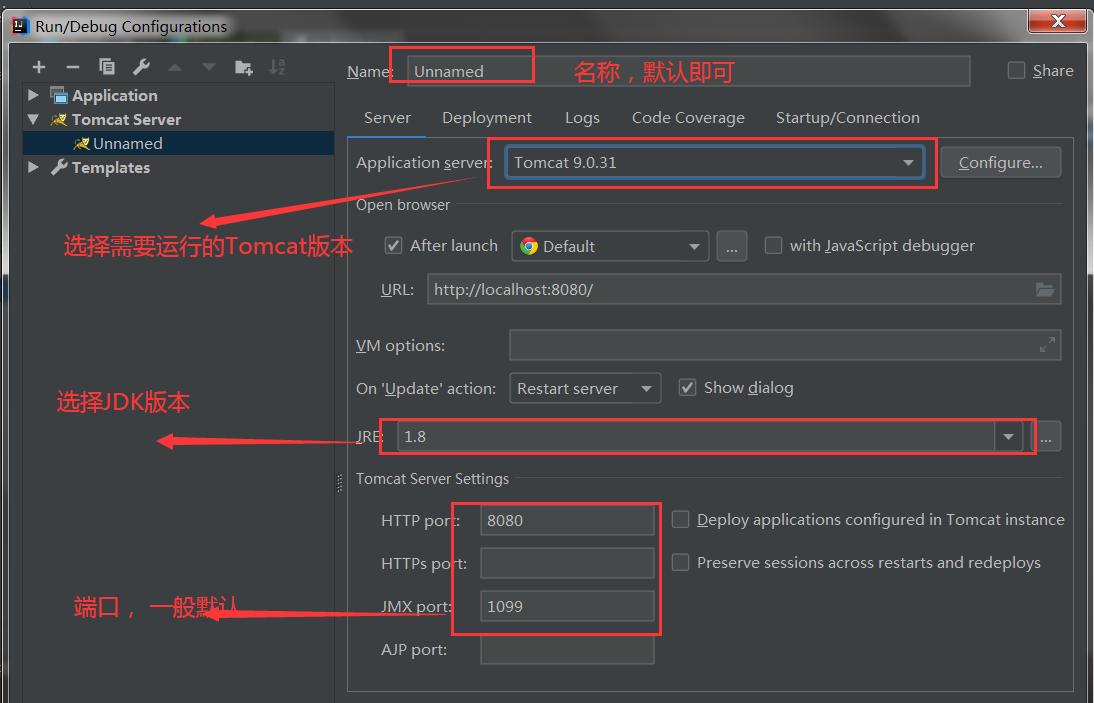The height and width of the screenshot is (703, 1094).
Task: Expand the Templates tree node
Action: pyautogui.click(x=33, y=167)
